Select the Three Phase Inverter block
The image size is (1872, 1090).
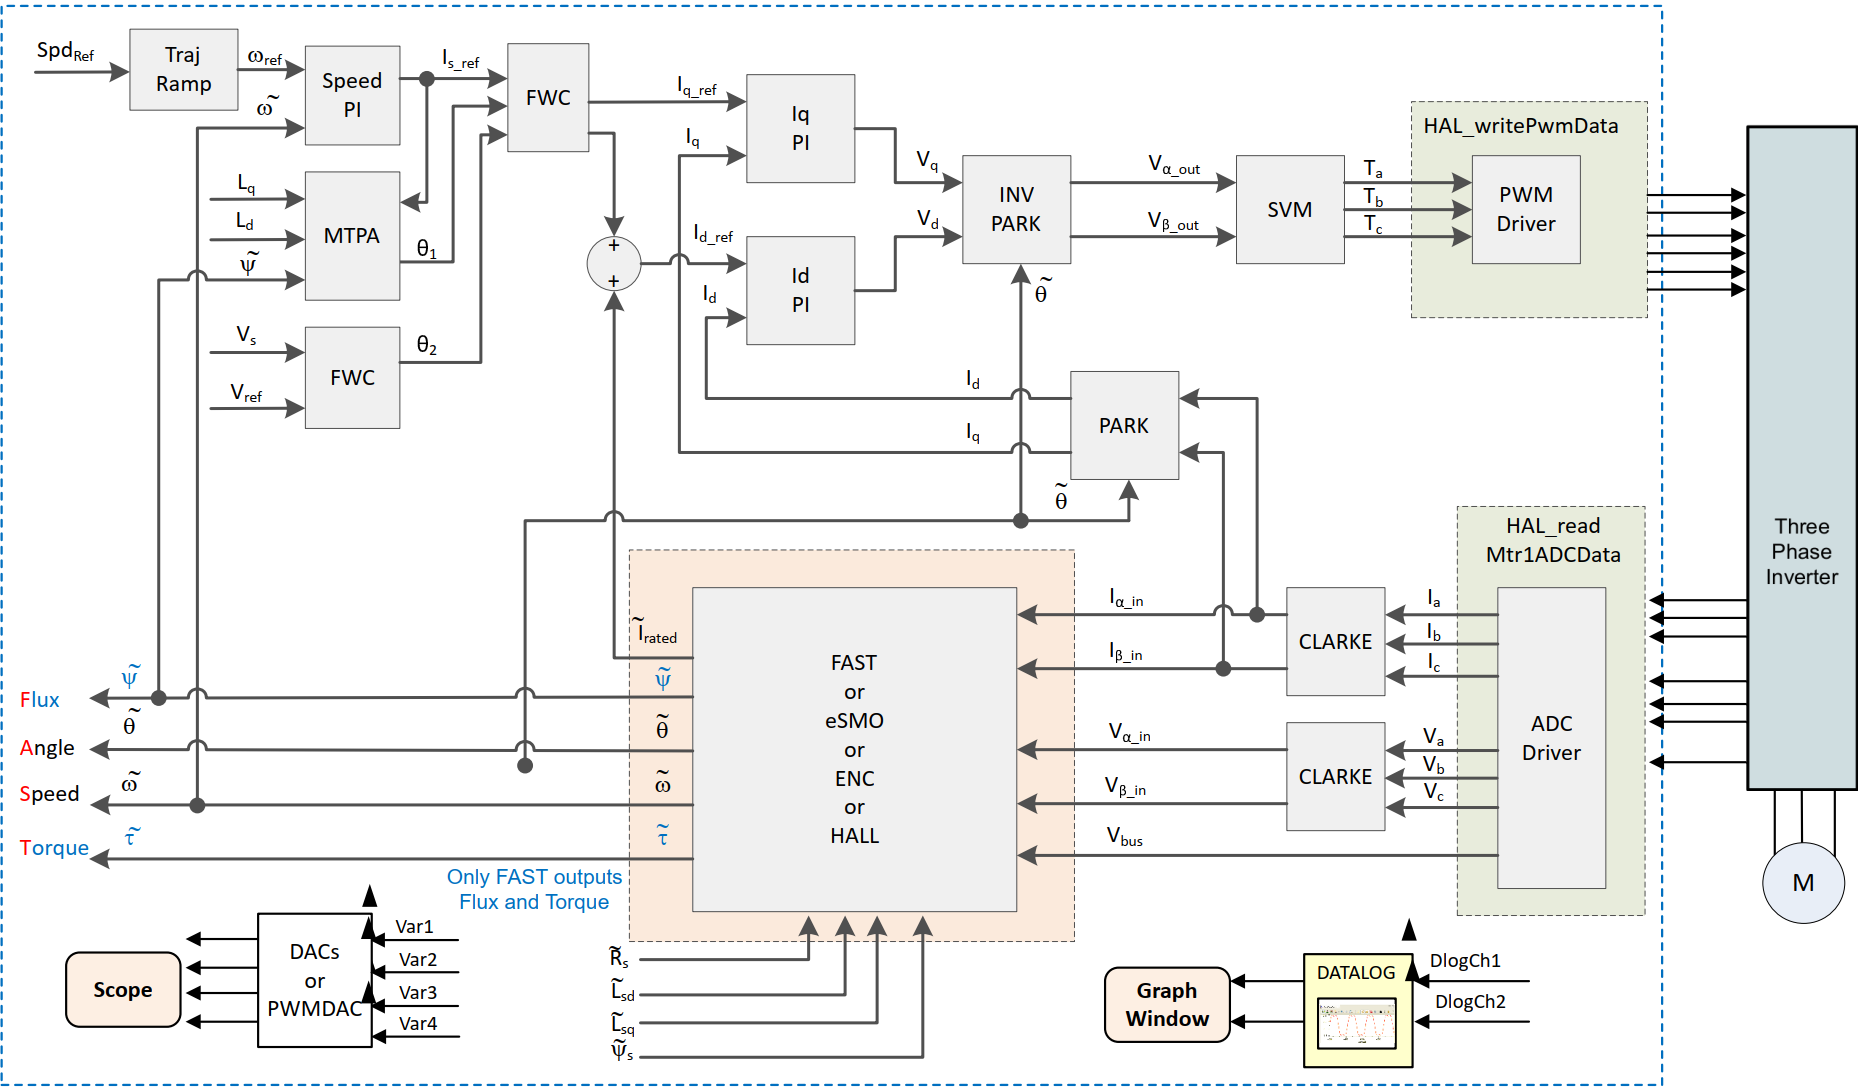(x=1802, y=458)
